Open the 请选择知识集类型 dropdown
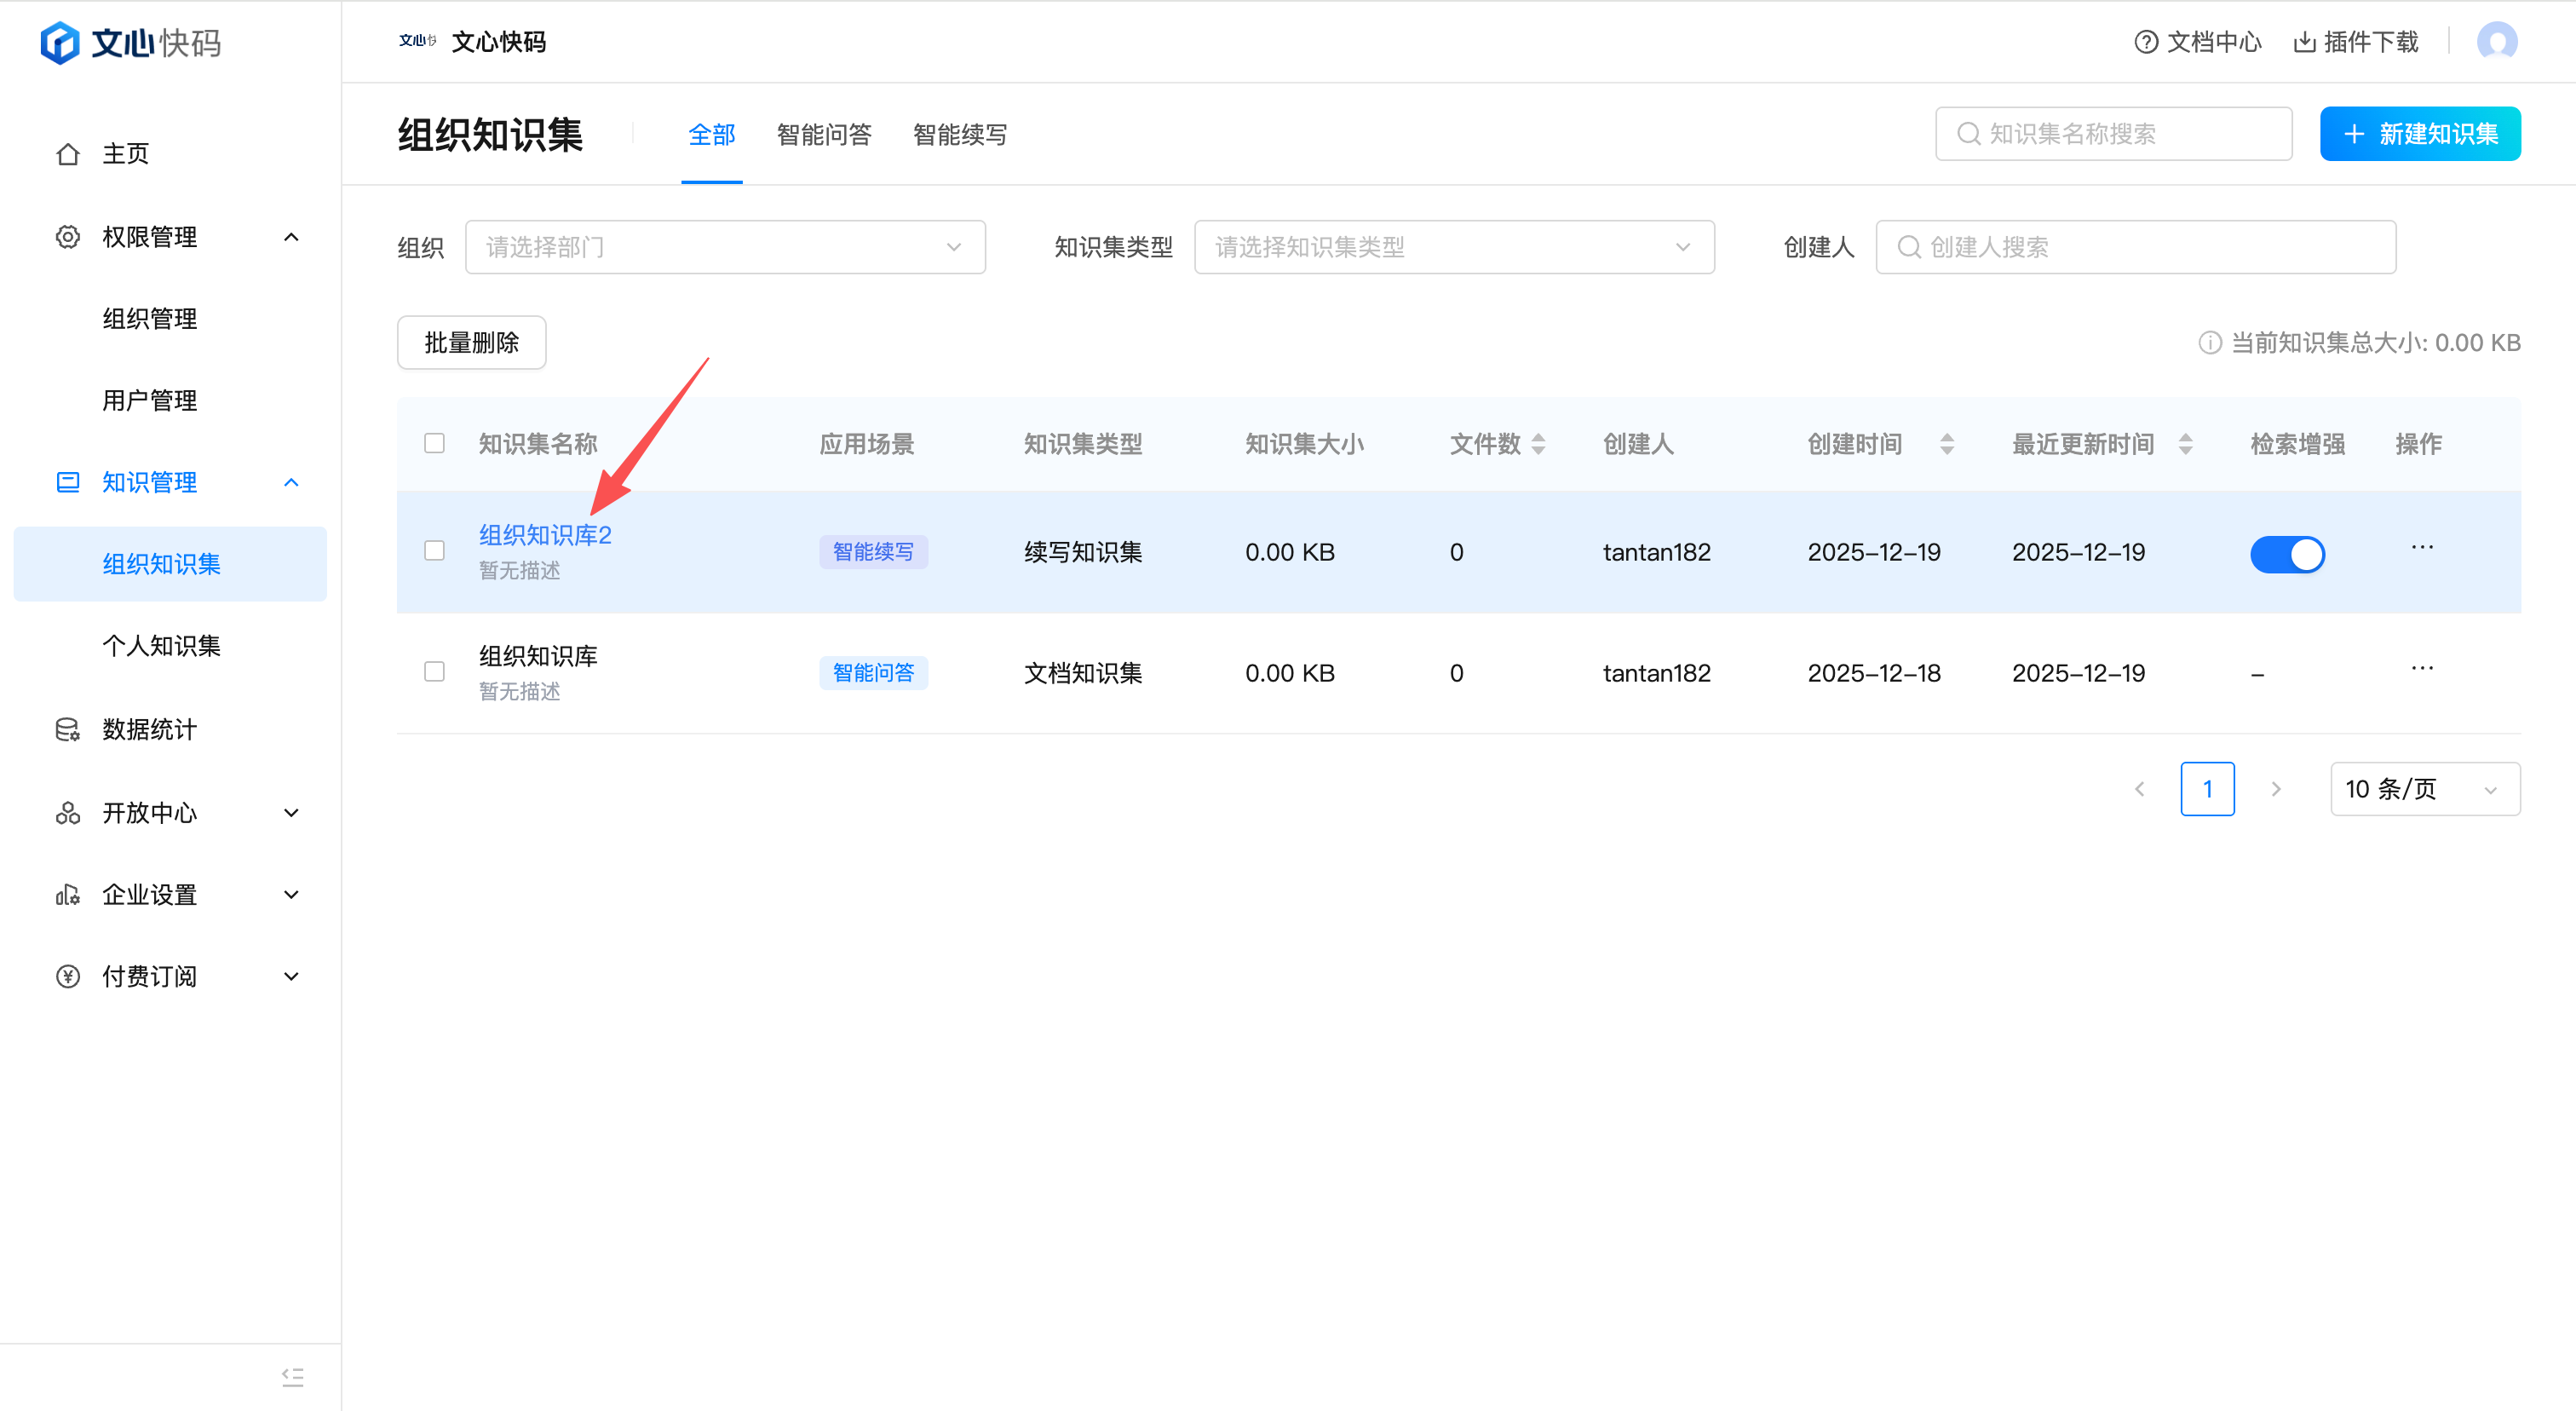2576x1411 pixels. 1453,247
